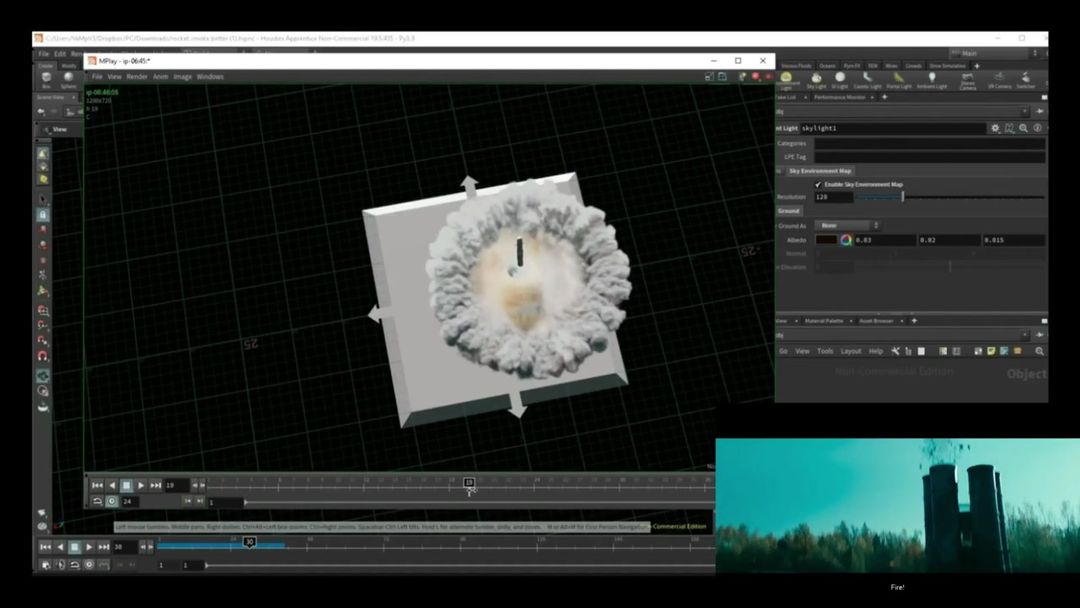Screen dimensions: 1080x608
Task: Add Caustic Light from shelf
Action: (867, 80)
